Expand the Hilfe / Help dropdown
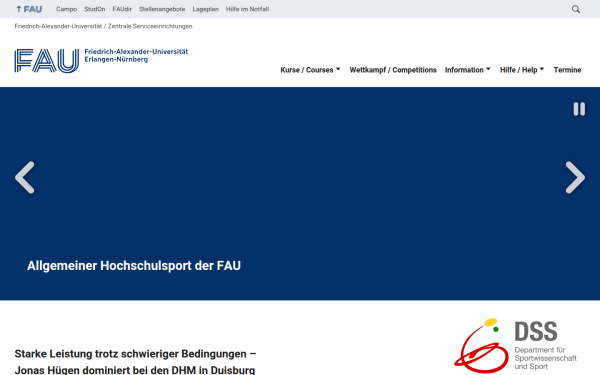 [x=522, y=70]
